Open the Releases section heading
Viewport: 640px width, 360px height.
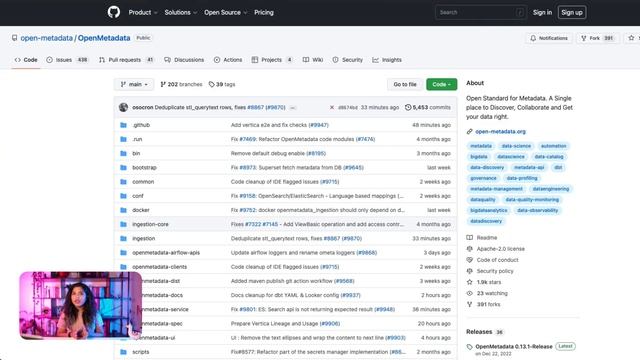point(479,332)
